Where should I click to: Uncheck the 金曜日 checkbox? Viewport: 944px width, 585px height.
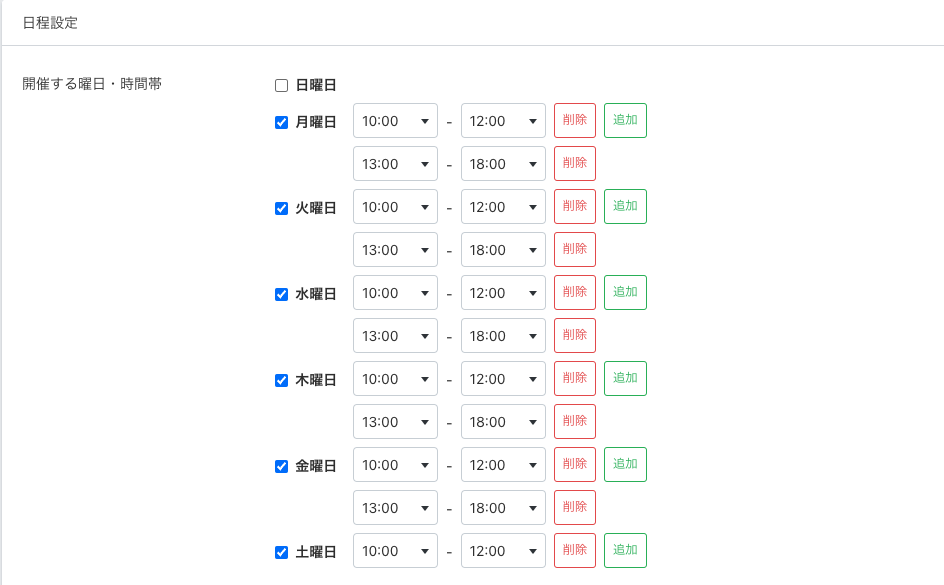(281, 466)
